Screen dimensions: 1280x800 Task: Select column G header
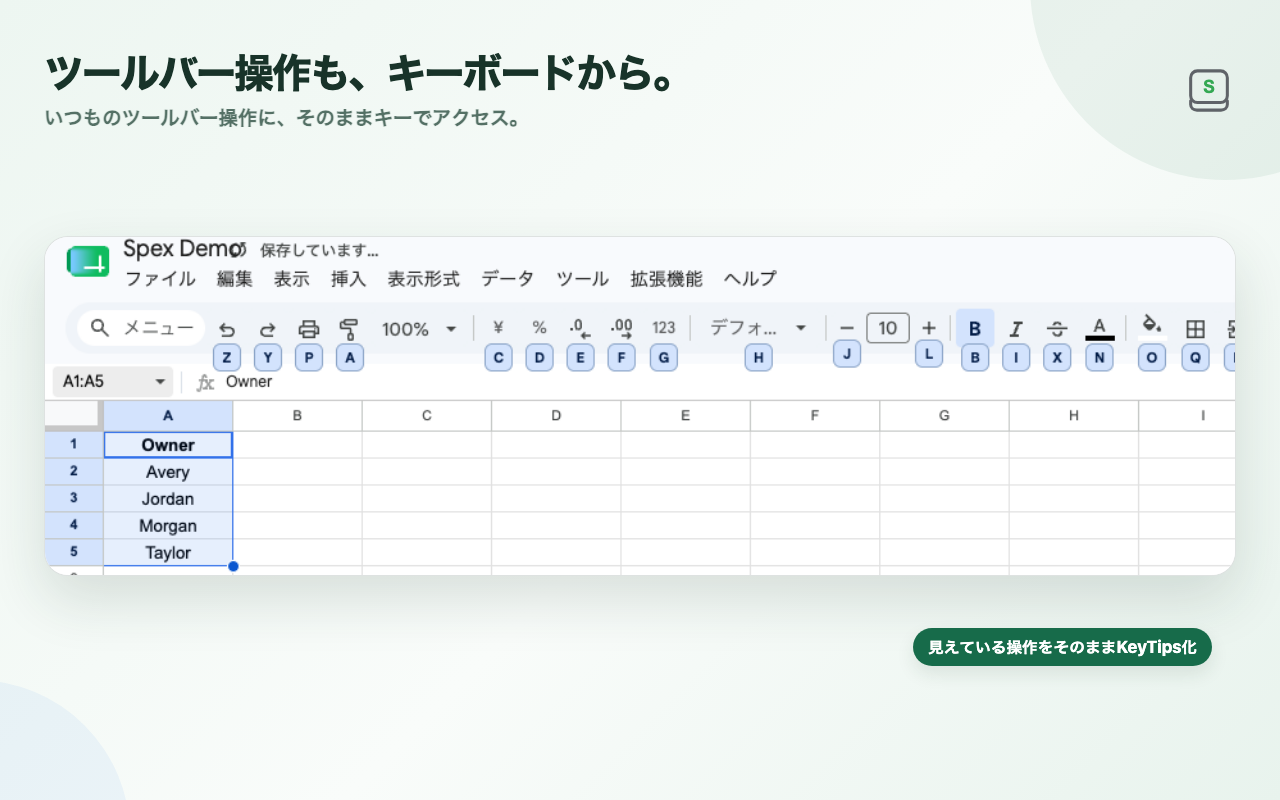pyautogui.click(x=944, y=415)
